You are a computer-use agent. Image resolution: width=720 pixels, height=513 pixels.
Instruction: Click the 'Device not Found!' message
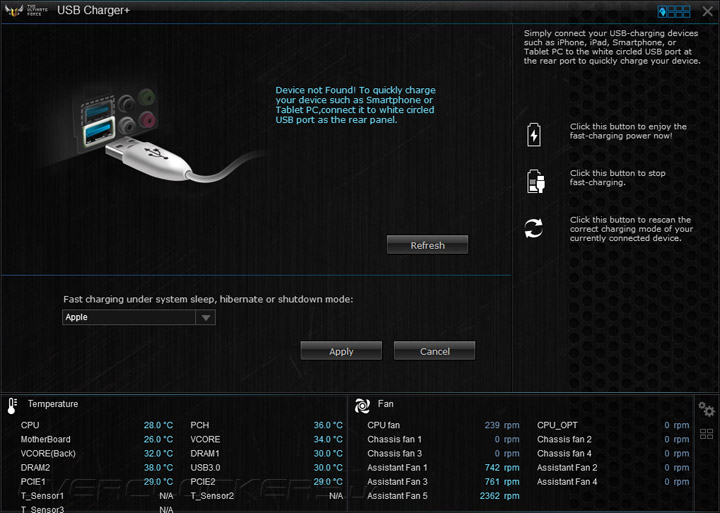coord(355,105)
